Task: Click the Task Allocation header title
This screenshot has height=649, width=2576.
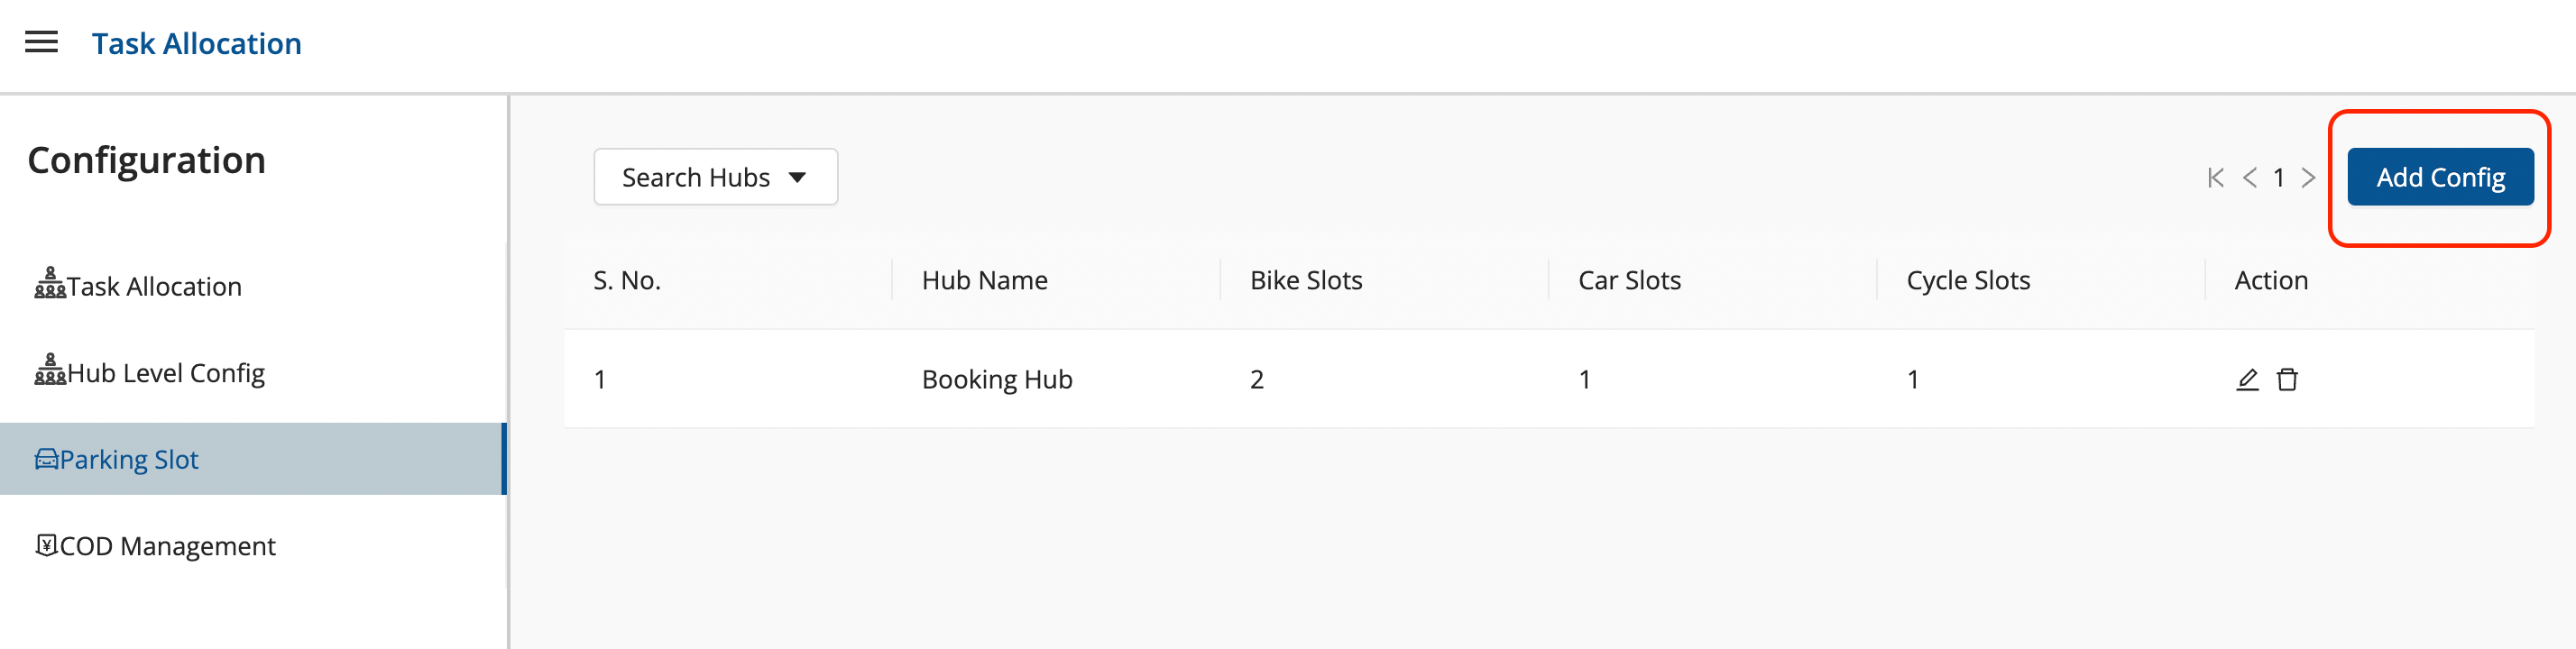Action: [x=197, y=43]
